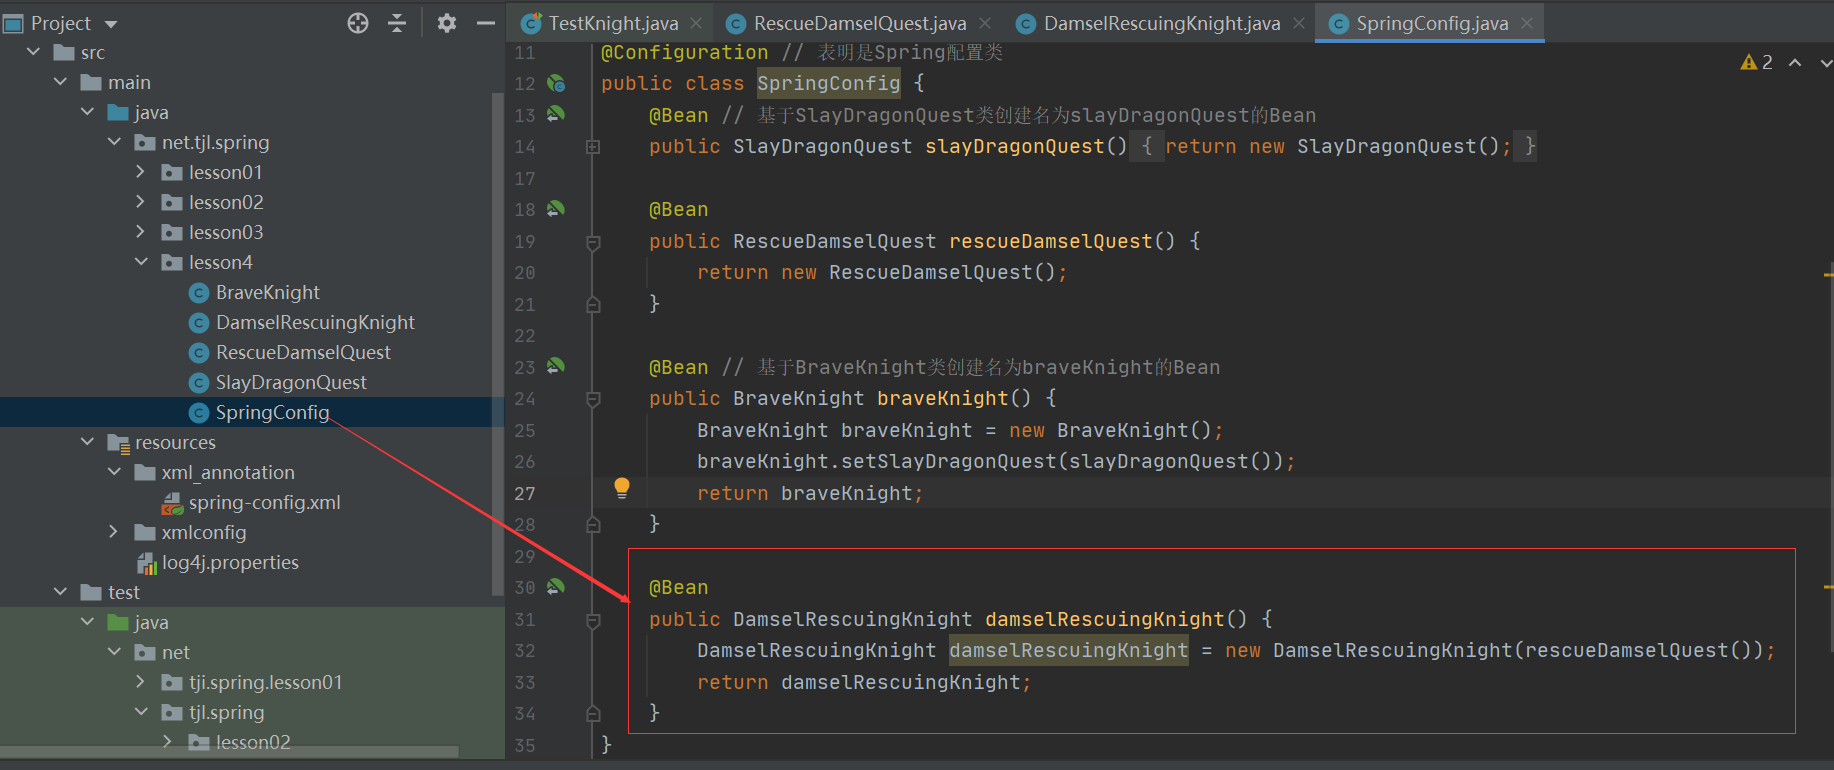This screenshot has height=770, width=1834.
Task: Open Project panel settings gear
Action: coord(447,23)
